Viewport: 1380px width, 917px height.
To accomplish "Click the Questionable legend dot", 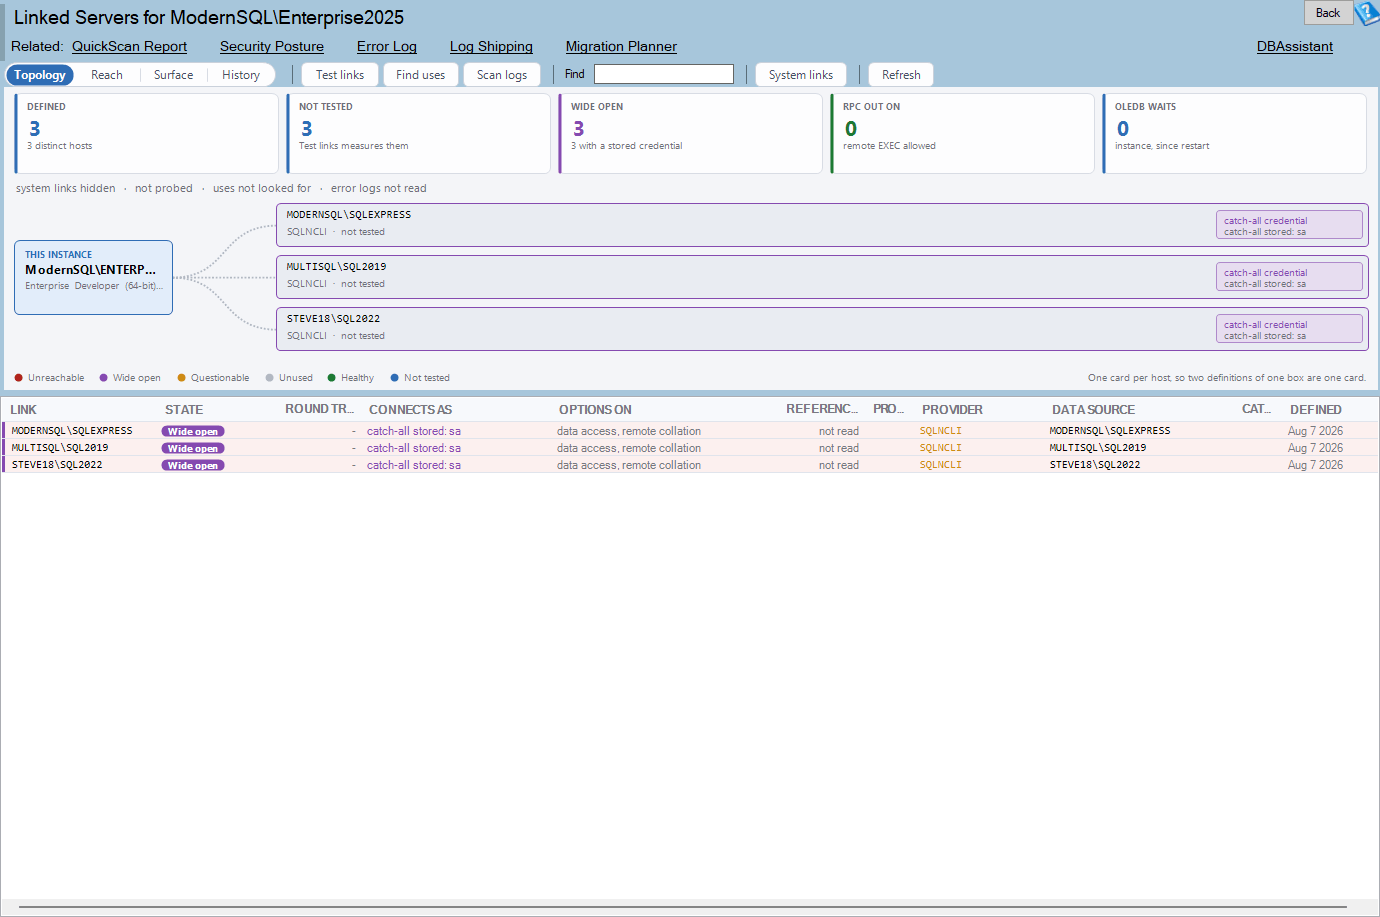I will pos(182,378).
